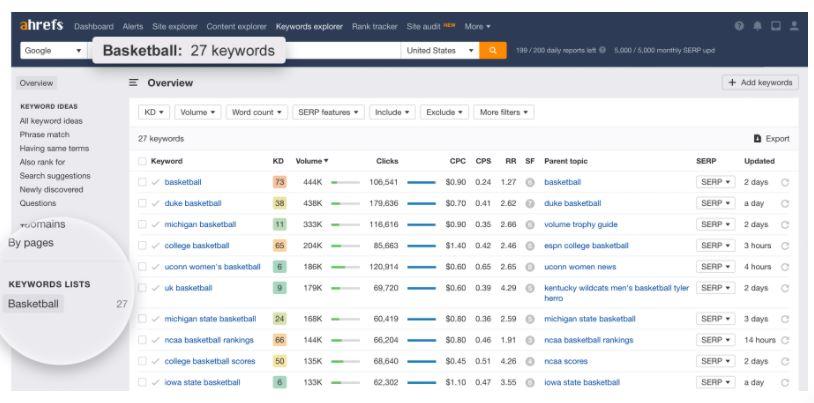Screen dimensions: 814x403
Task: Open the United States country dropdown
Action: point(440,50)
